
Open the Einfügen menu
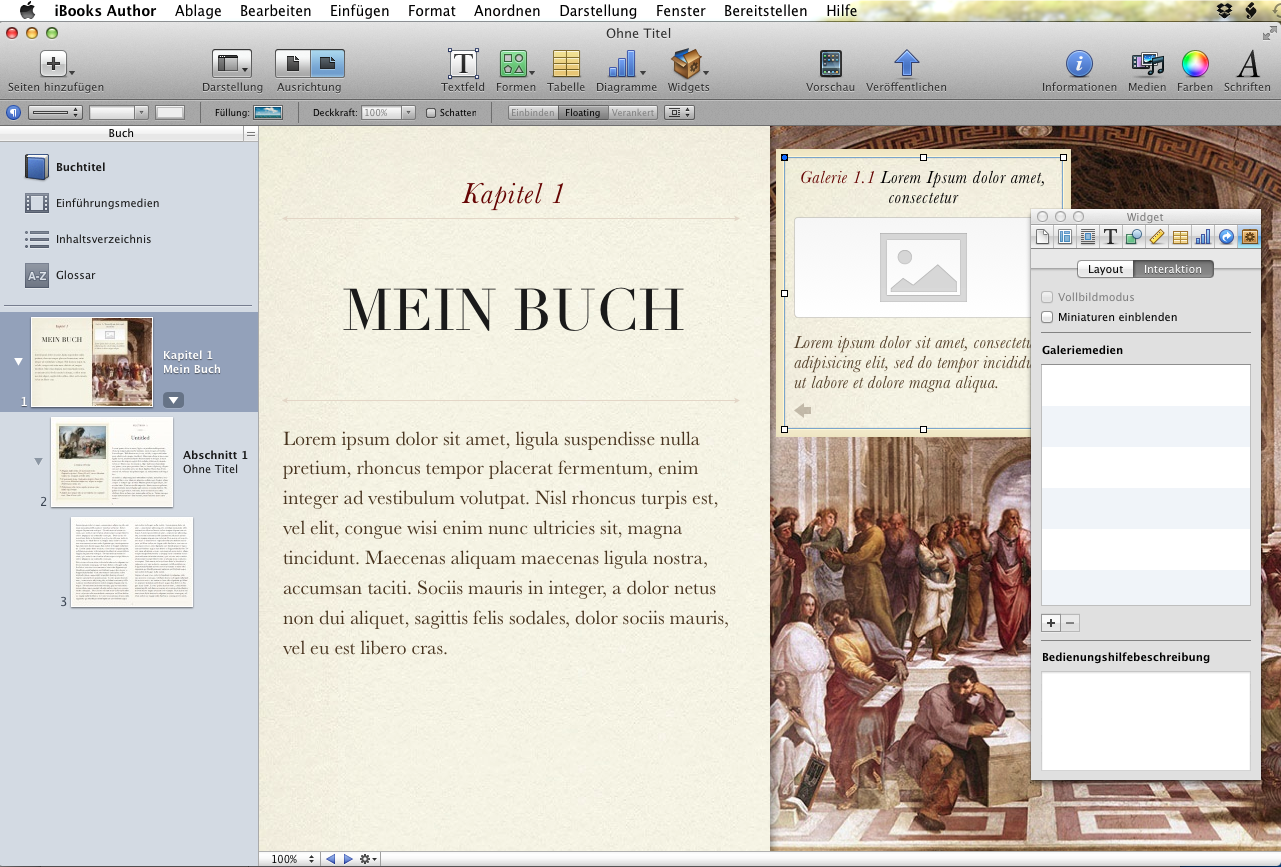point(359,11)
